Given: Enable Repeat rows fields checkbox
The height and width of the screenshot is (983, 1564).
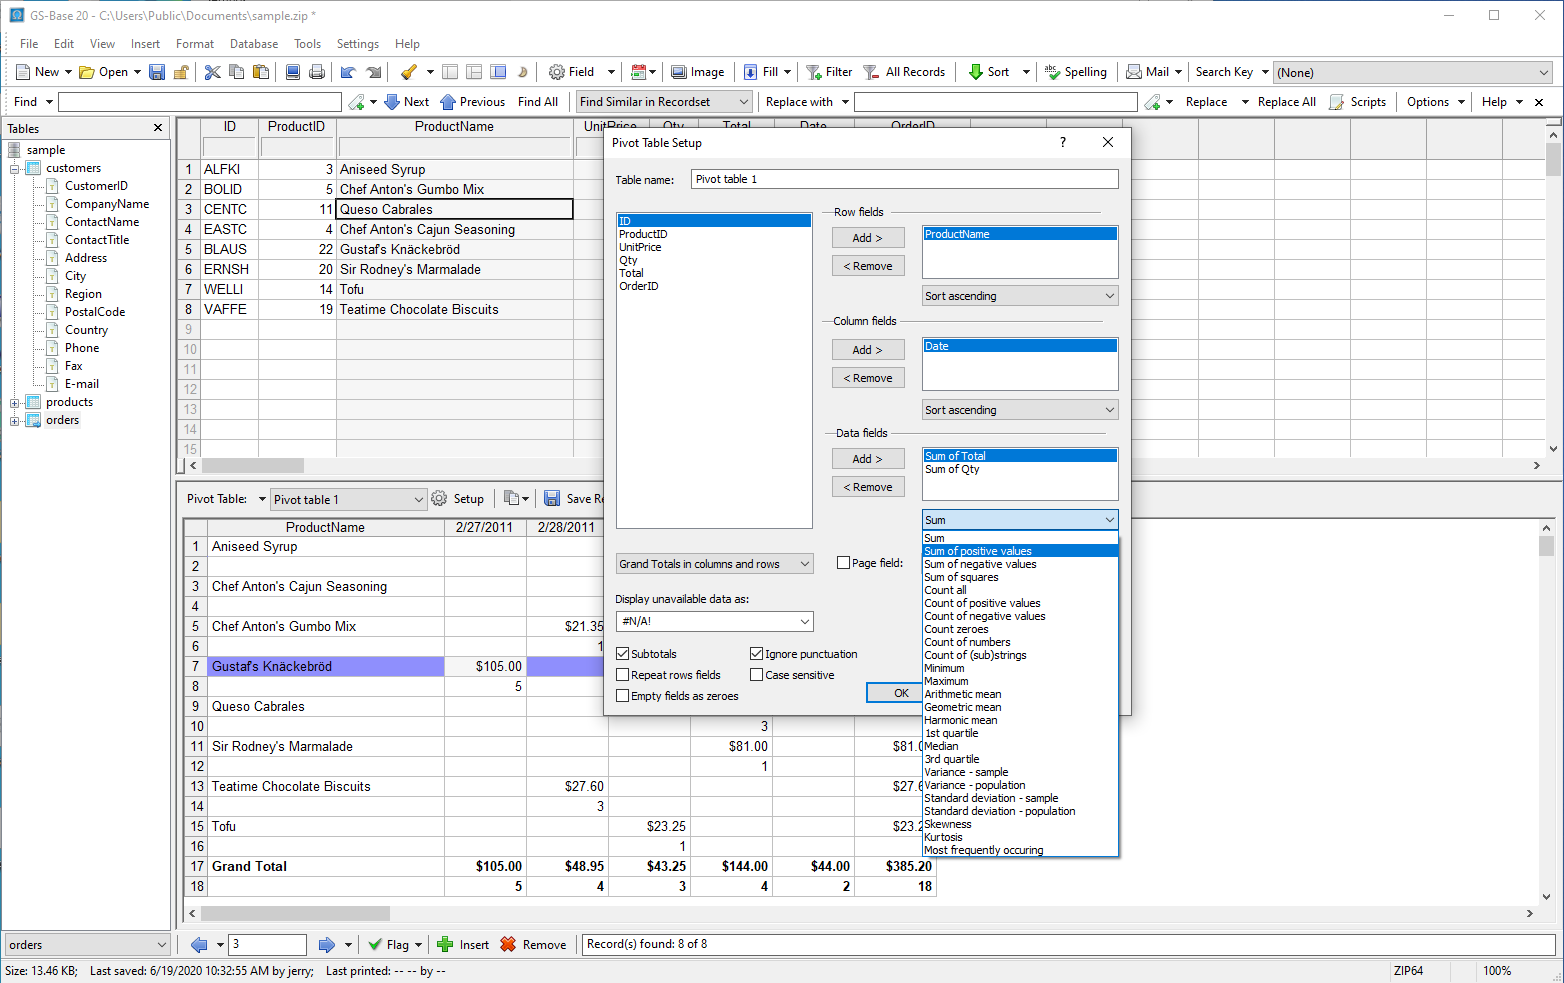Looking at the screenshot, I should (622, 675).
